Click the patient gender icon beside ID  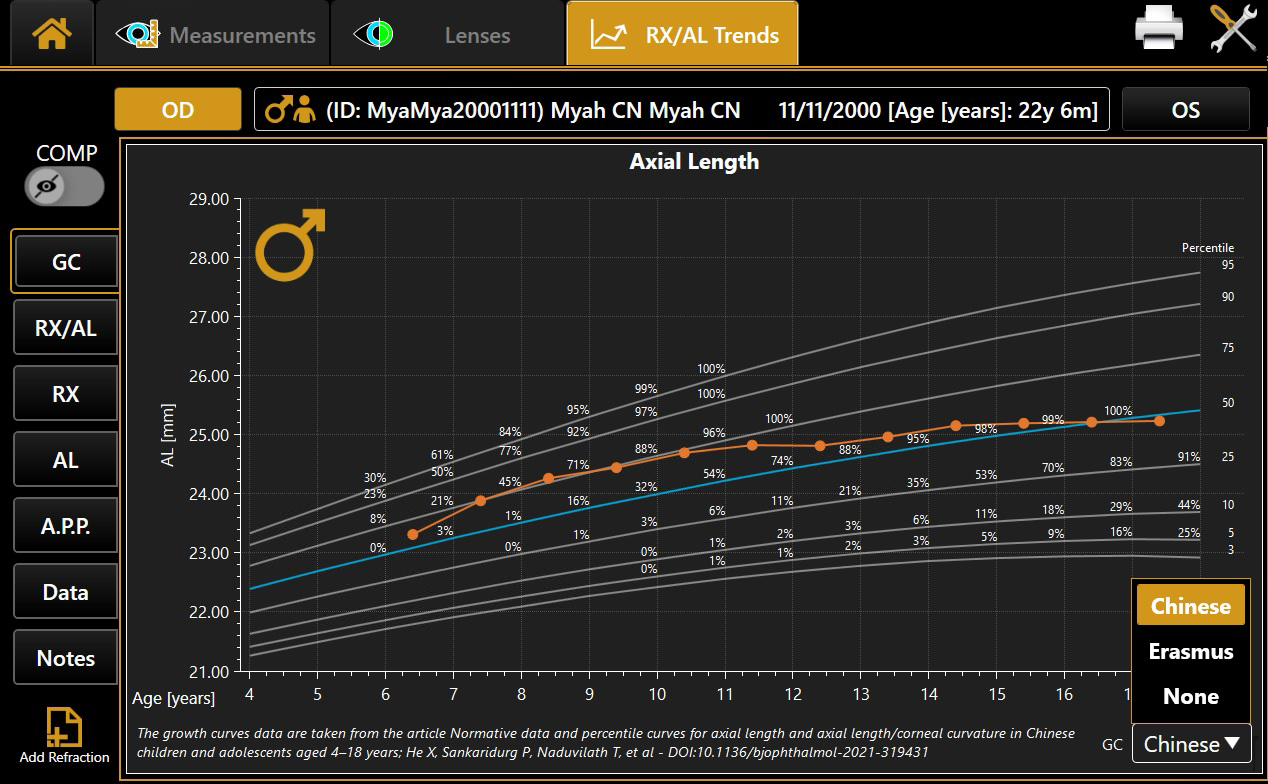click(x=291, y=110)
